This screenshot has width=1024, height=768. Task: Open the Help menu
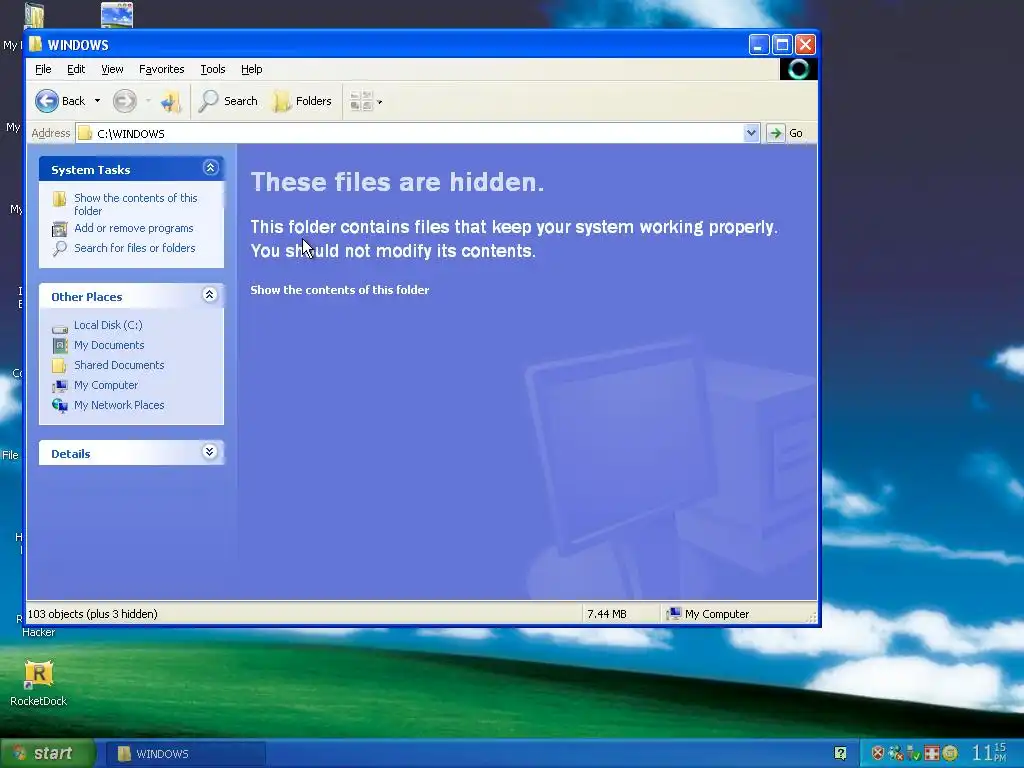coord(251,69)
